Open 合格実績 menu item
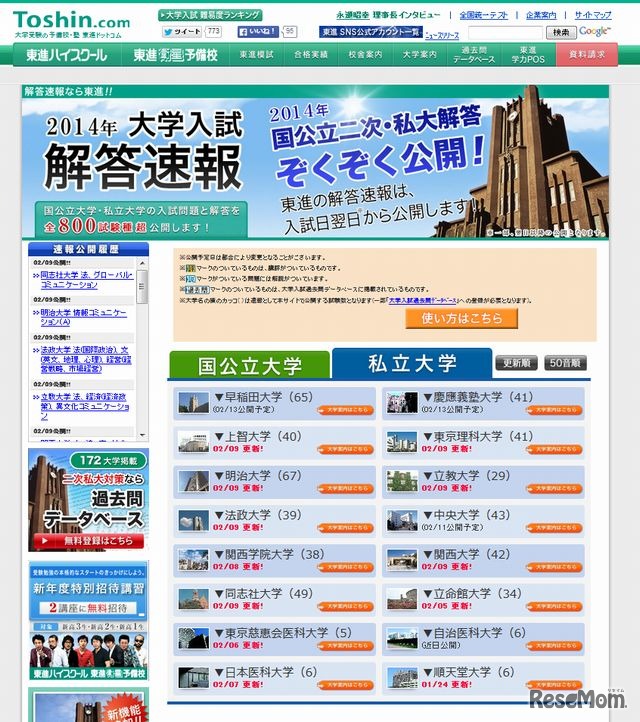Screen dimensions: 640x722 point(311,55)
